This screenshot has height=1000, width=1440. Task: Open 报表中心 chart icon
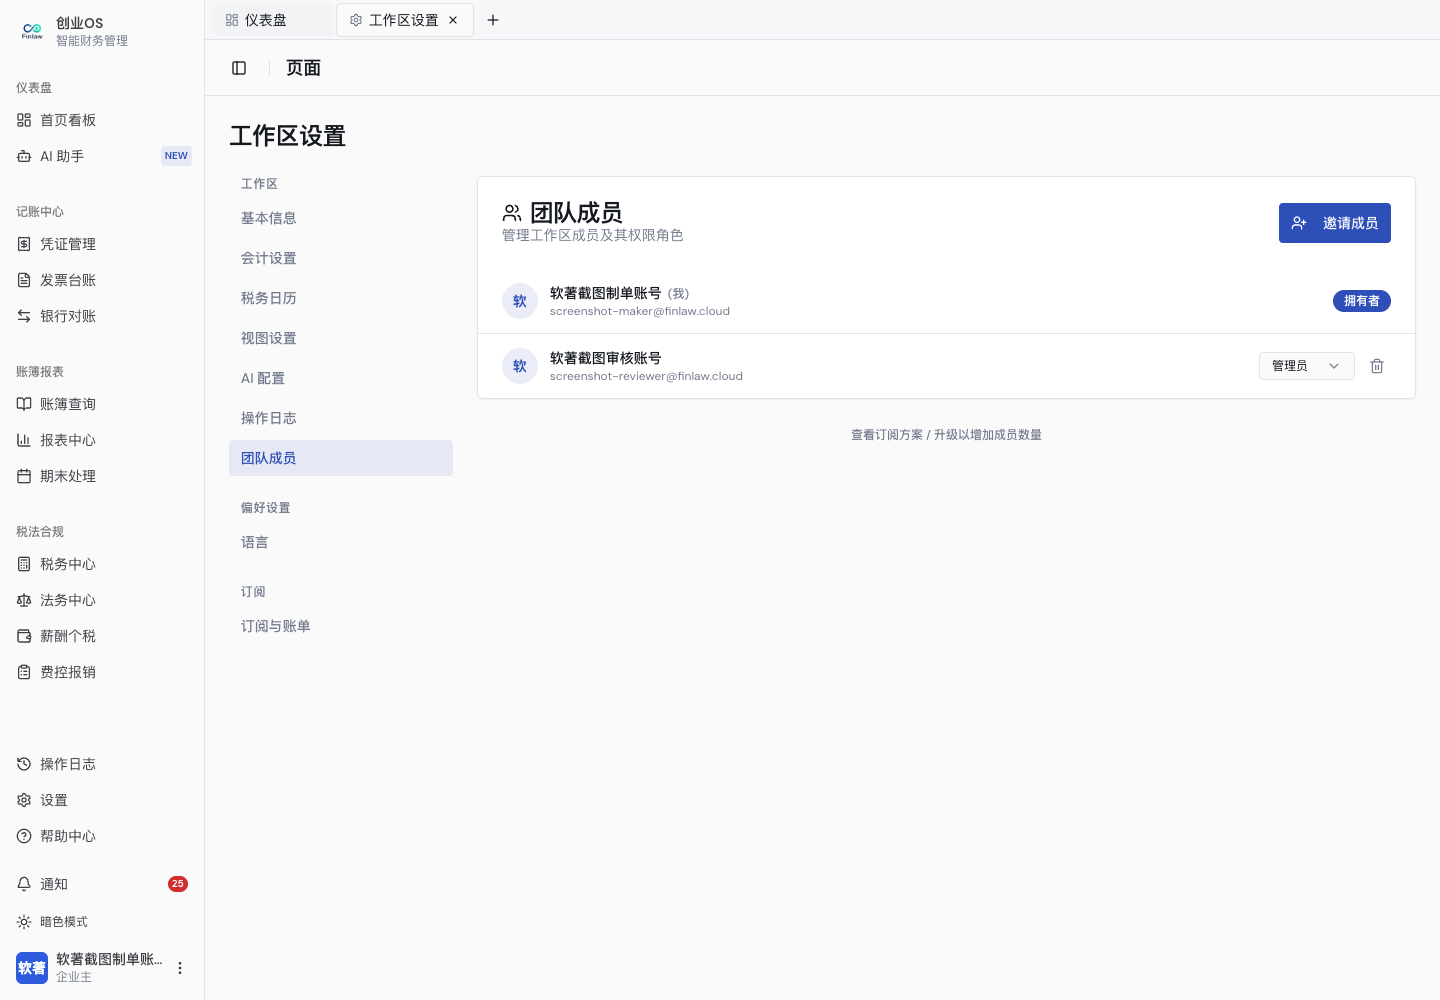pyautogui.click(x=24, y=440)
